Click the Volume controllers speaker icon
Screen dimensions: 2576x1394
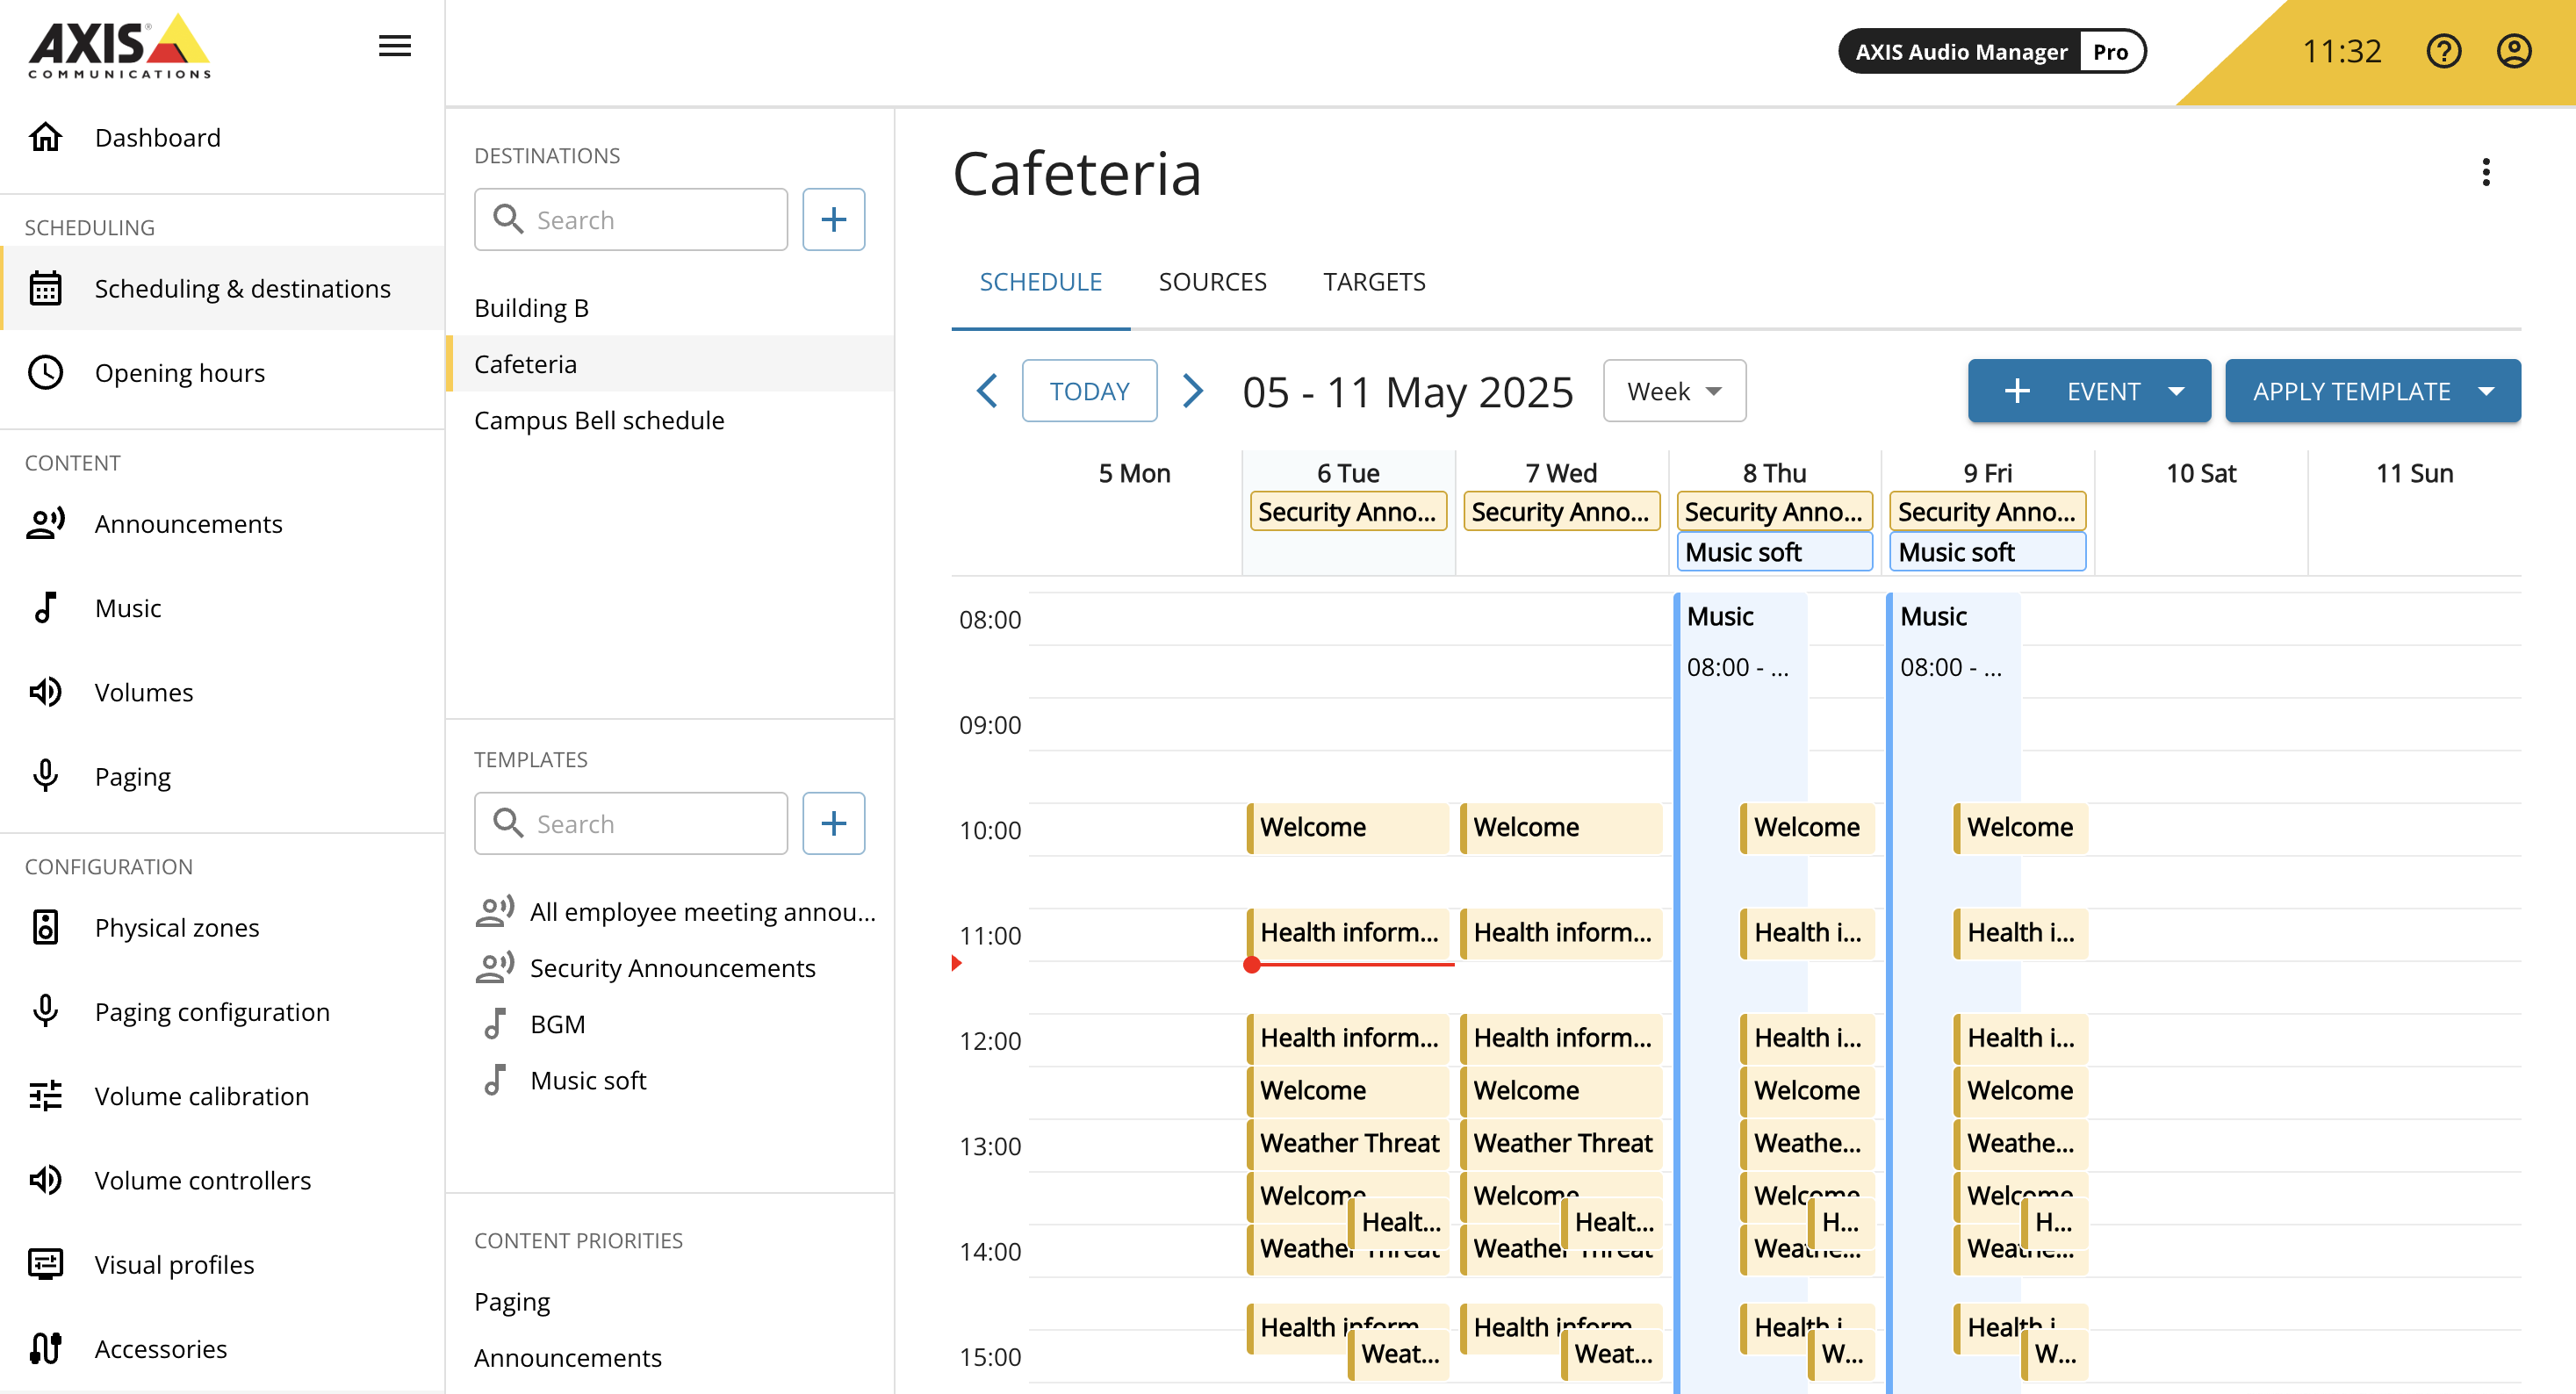coord(46,1180)
